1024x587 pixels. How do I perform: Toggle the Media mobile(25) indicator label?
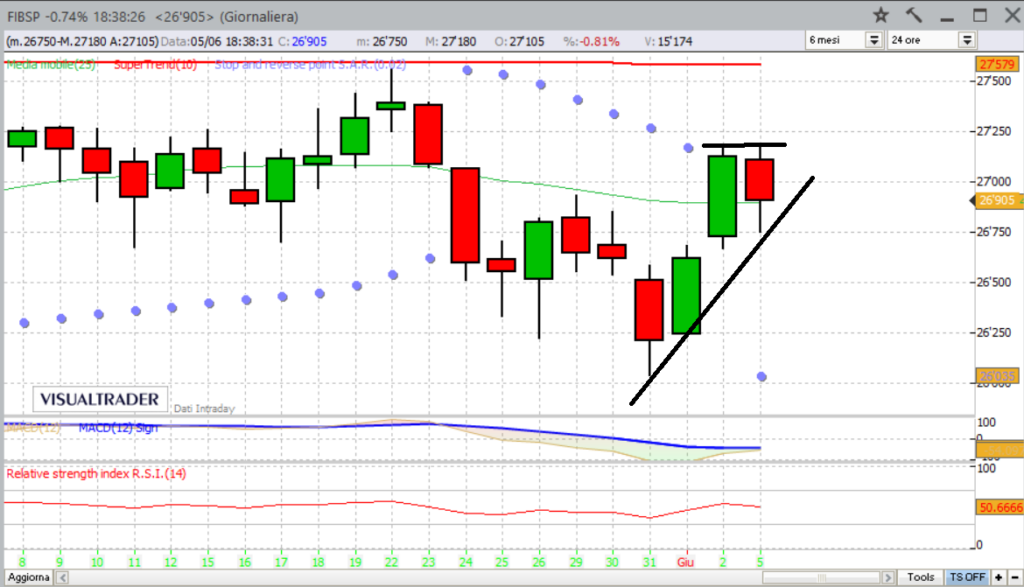tap(50, 65)
